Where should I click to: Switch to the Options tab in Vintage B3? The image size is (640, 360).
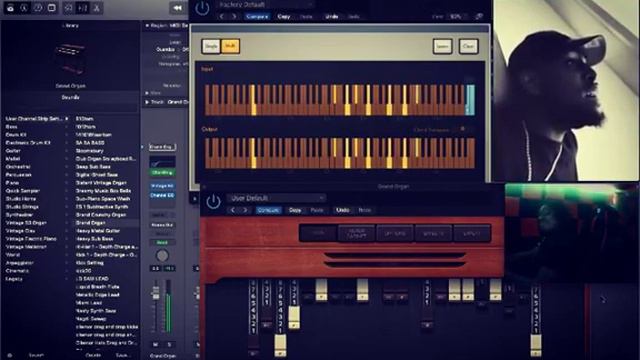pyautogui.click(x=395, y=233)
